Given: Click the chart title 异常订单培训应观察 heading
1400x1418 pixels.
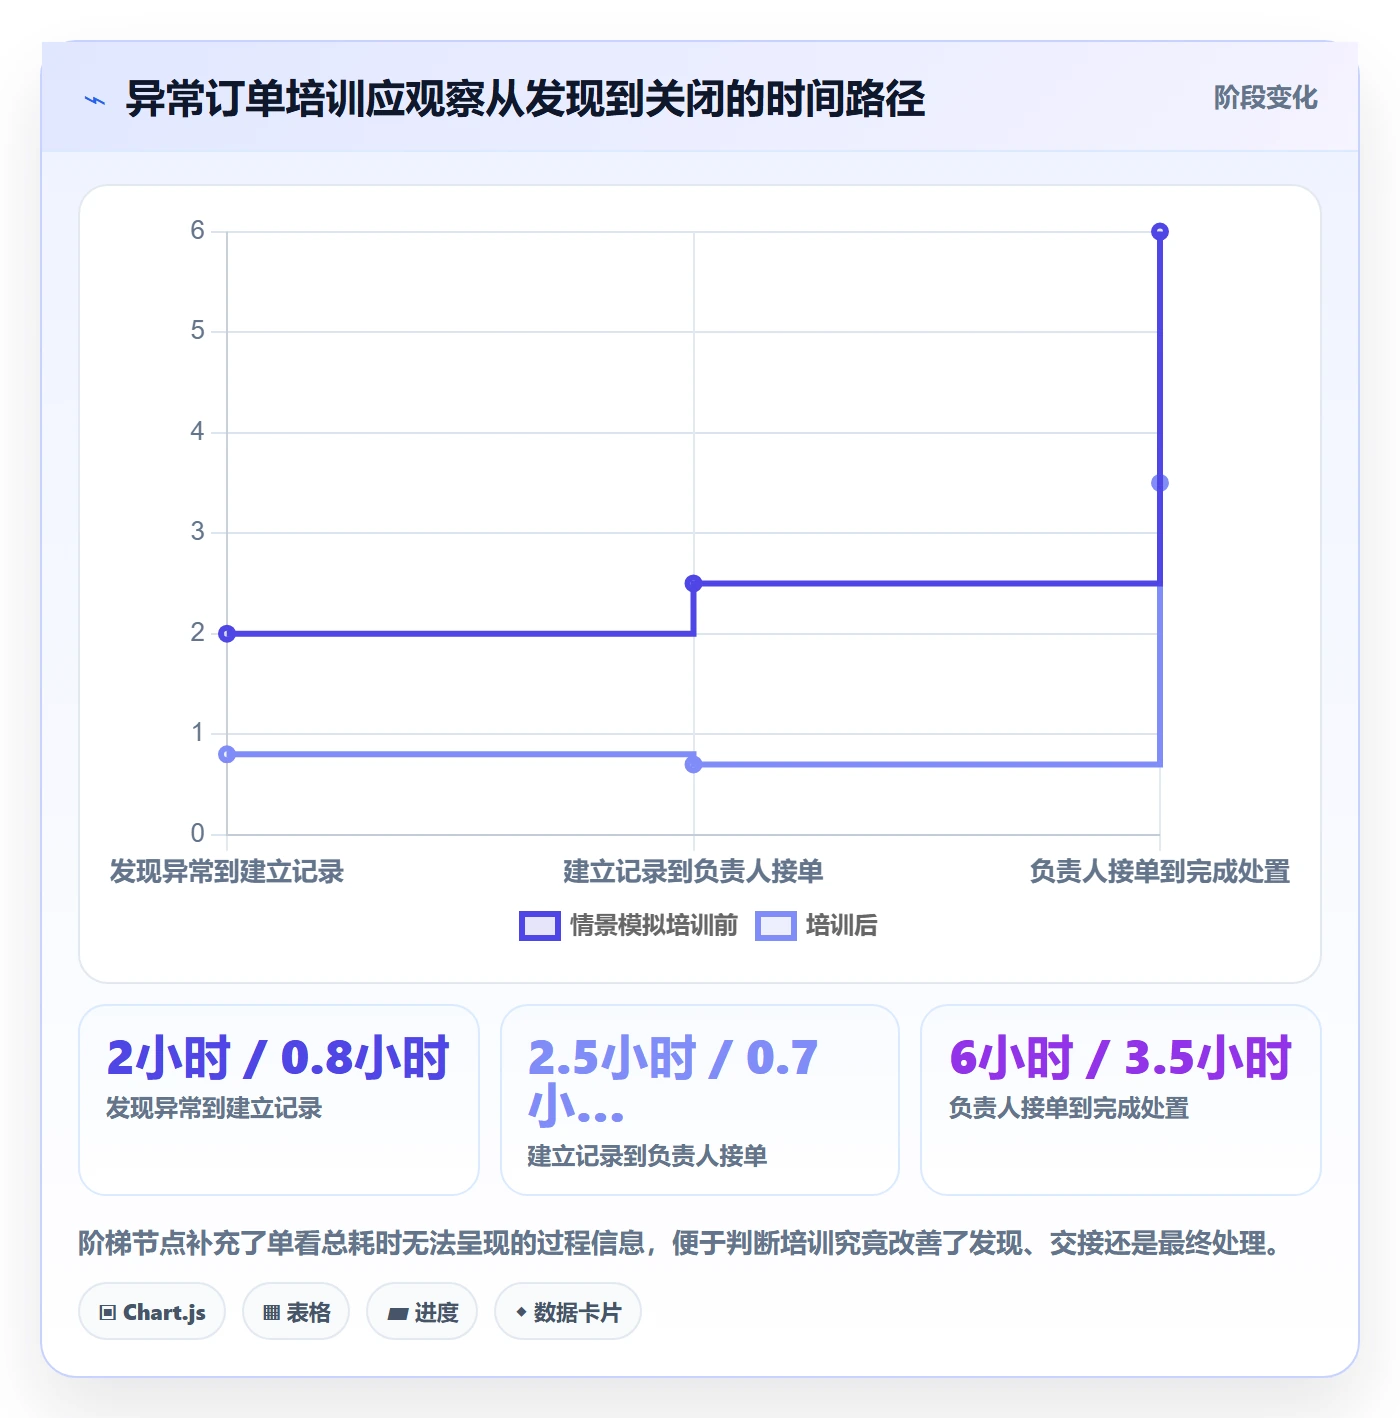Looking at the screenshot, I should point(525,99).
